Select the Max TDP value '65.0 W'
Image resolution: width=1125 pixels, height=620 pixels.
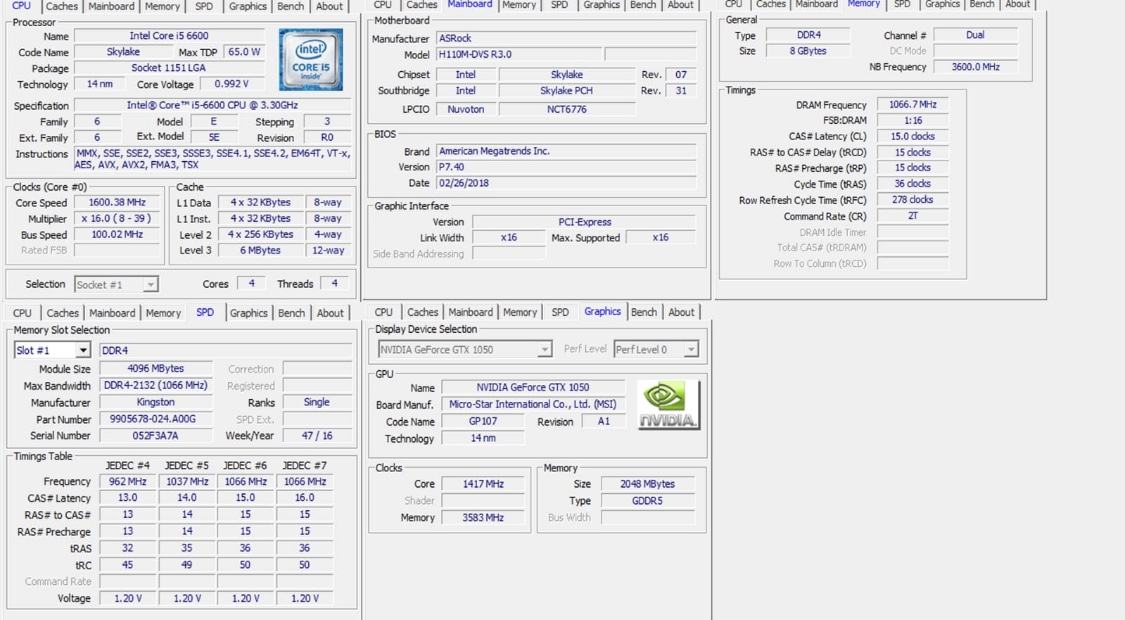click(x=244, y=52)
